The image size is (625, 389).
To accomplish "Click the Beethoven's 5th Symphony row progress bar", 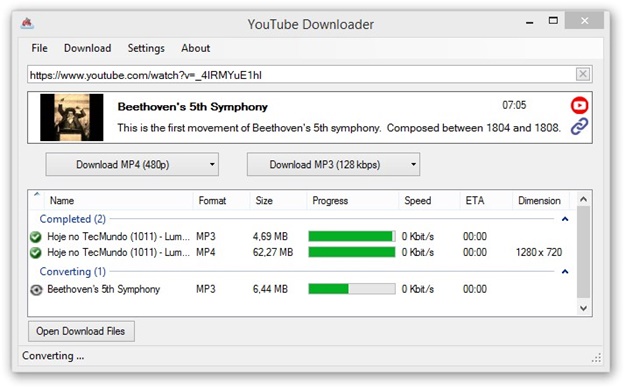I will (352, 289).
